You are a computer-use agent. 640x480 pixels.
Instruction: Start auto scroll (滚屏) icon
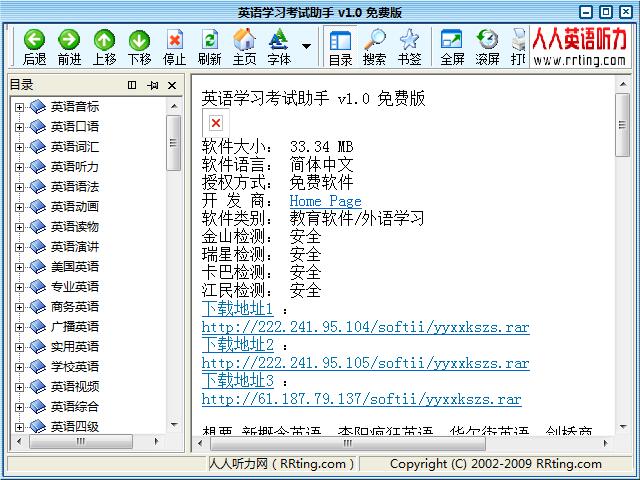pos(487,40)
